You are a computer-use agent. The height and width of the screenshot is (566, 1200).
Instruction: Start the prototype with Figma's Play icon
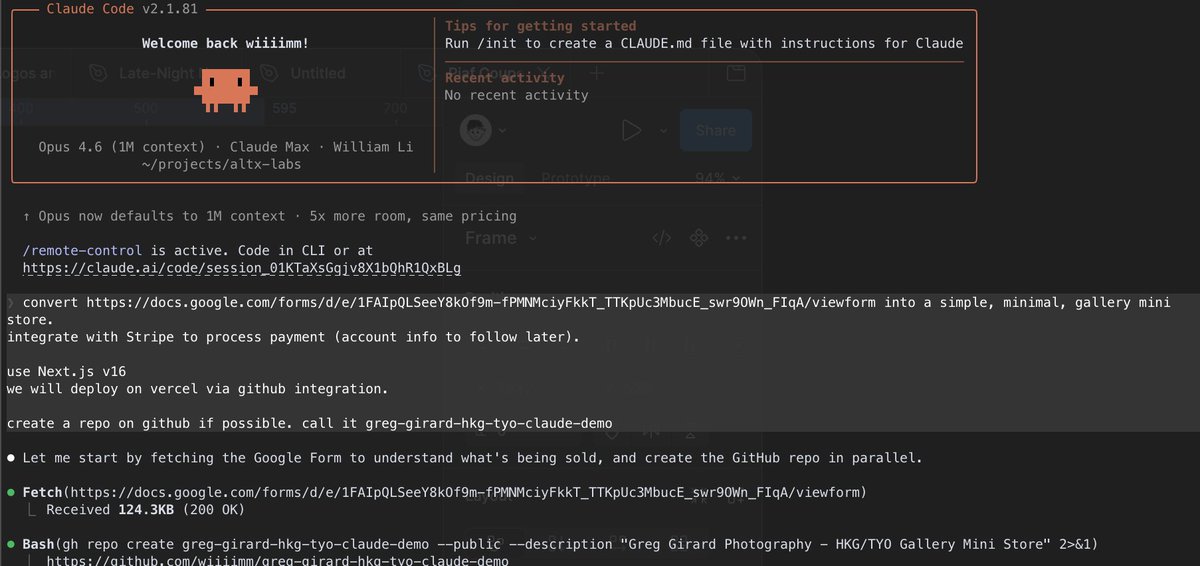[631, 130]
